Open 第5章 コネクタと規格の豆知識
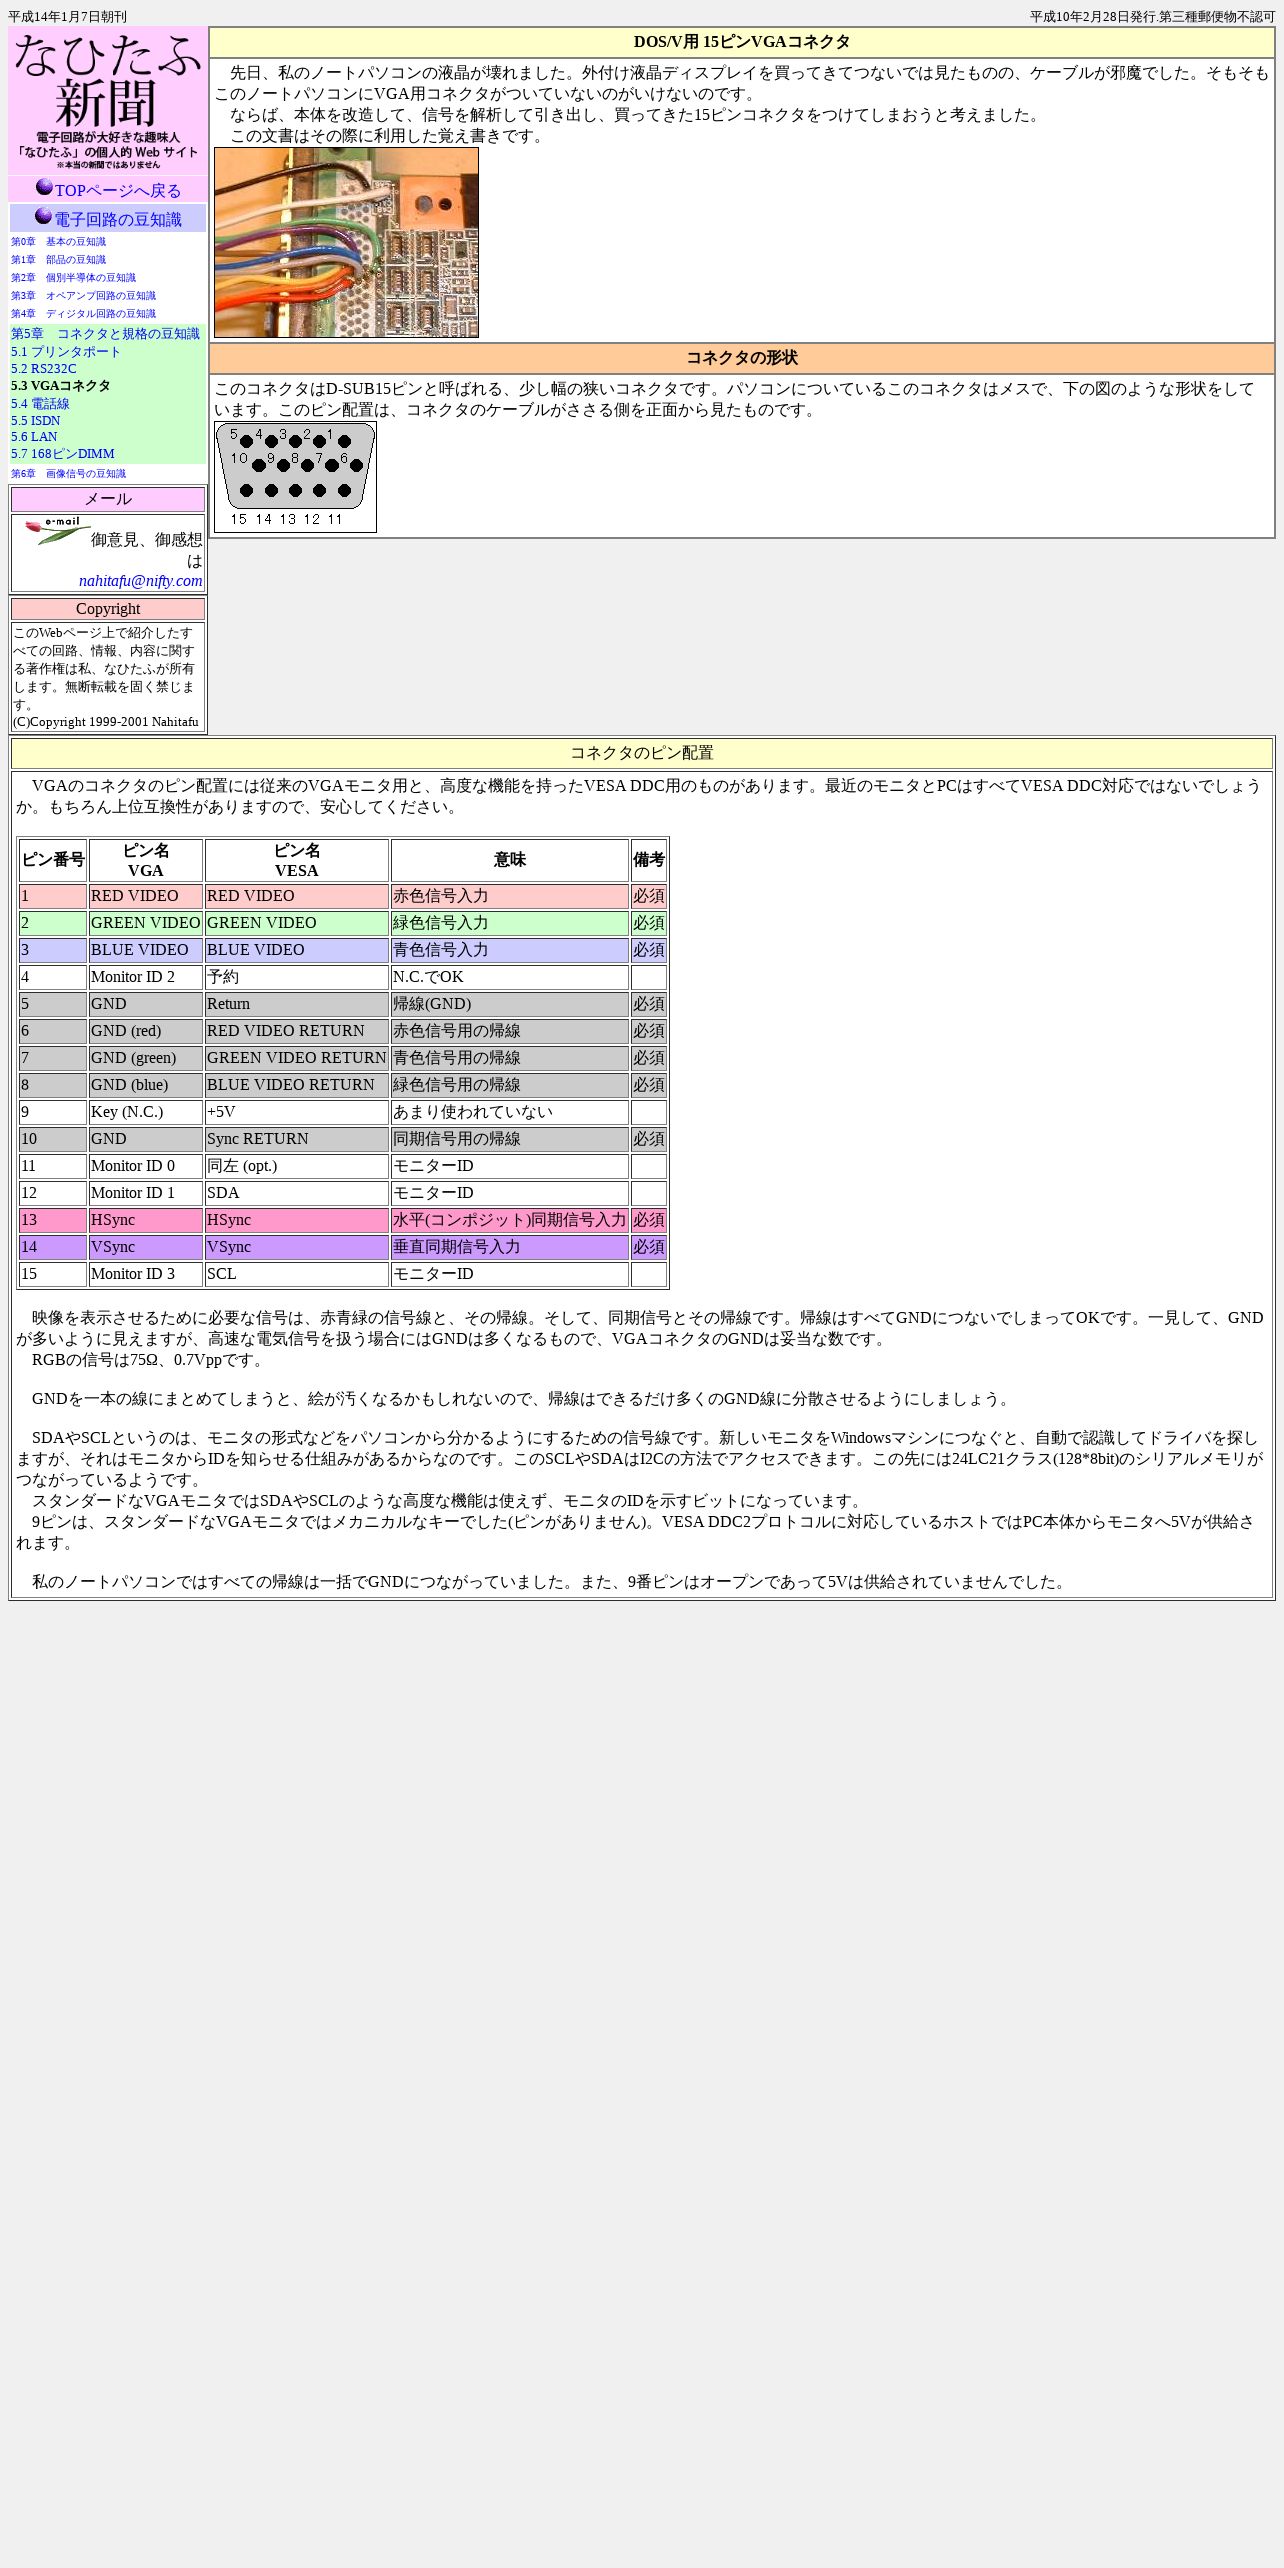1284x2568 pixels. 105,334
